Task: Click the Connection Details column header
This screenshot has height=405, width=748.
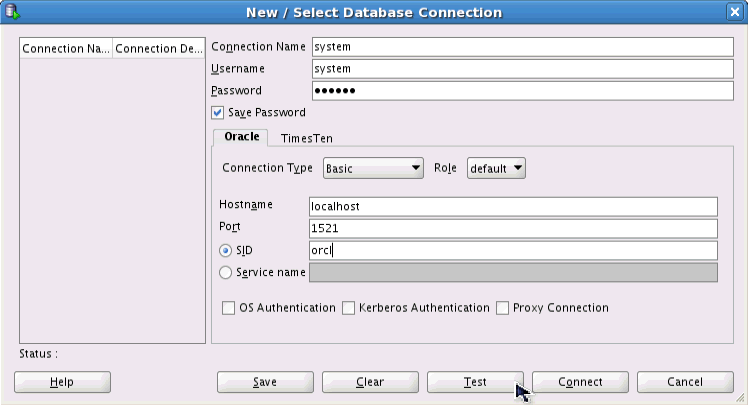Action: [159, 49]
